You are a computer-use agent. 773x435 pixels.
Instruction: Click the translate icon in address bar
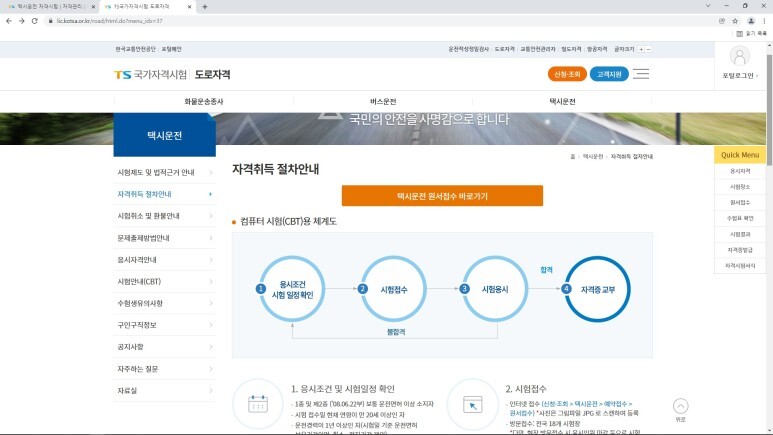722,21
